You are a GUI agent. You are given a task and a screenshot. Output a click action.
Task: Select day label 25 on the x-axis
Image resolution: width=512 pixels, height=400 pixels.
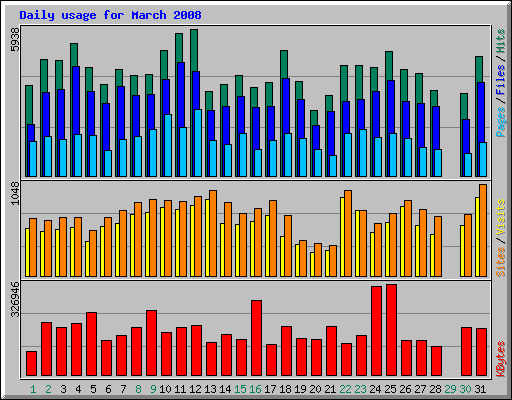(x=390, y=389)
